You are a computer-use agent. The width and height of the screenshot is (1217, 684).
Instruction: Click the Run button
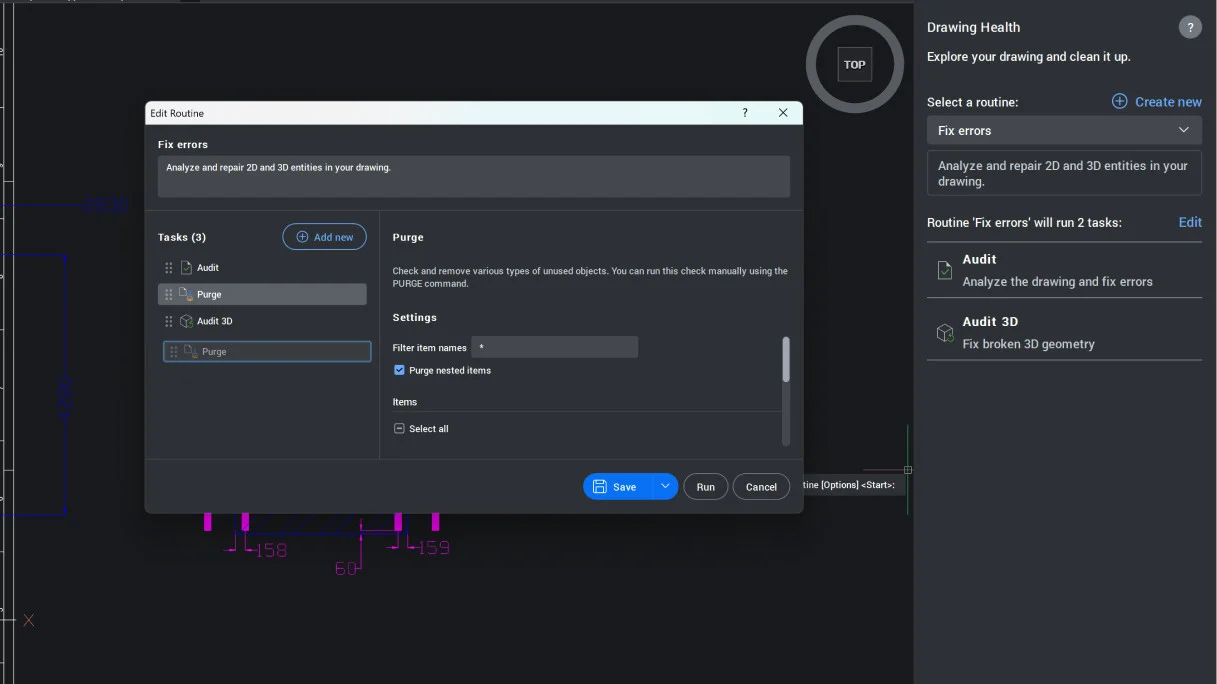706,487
